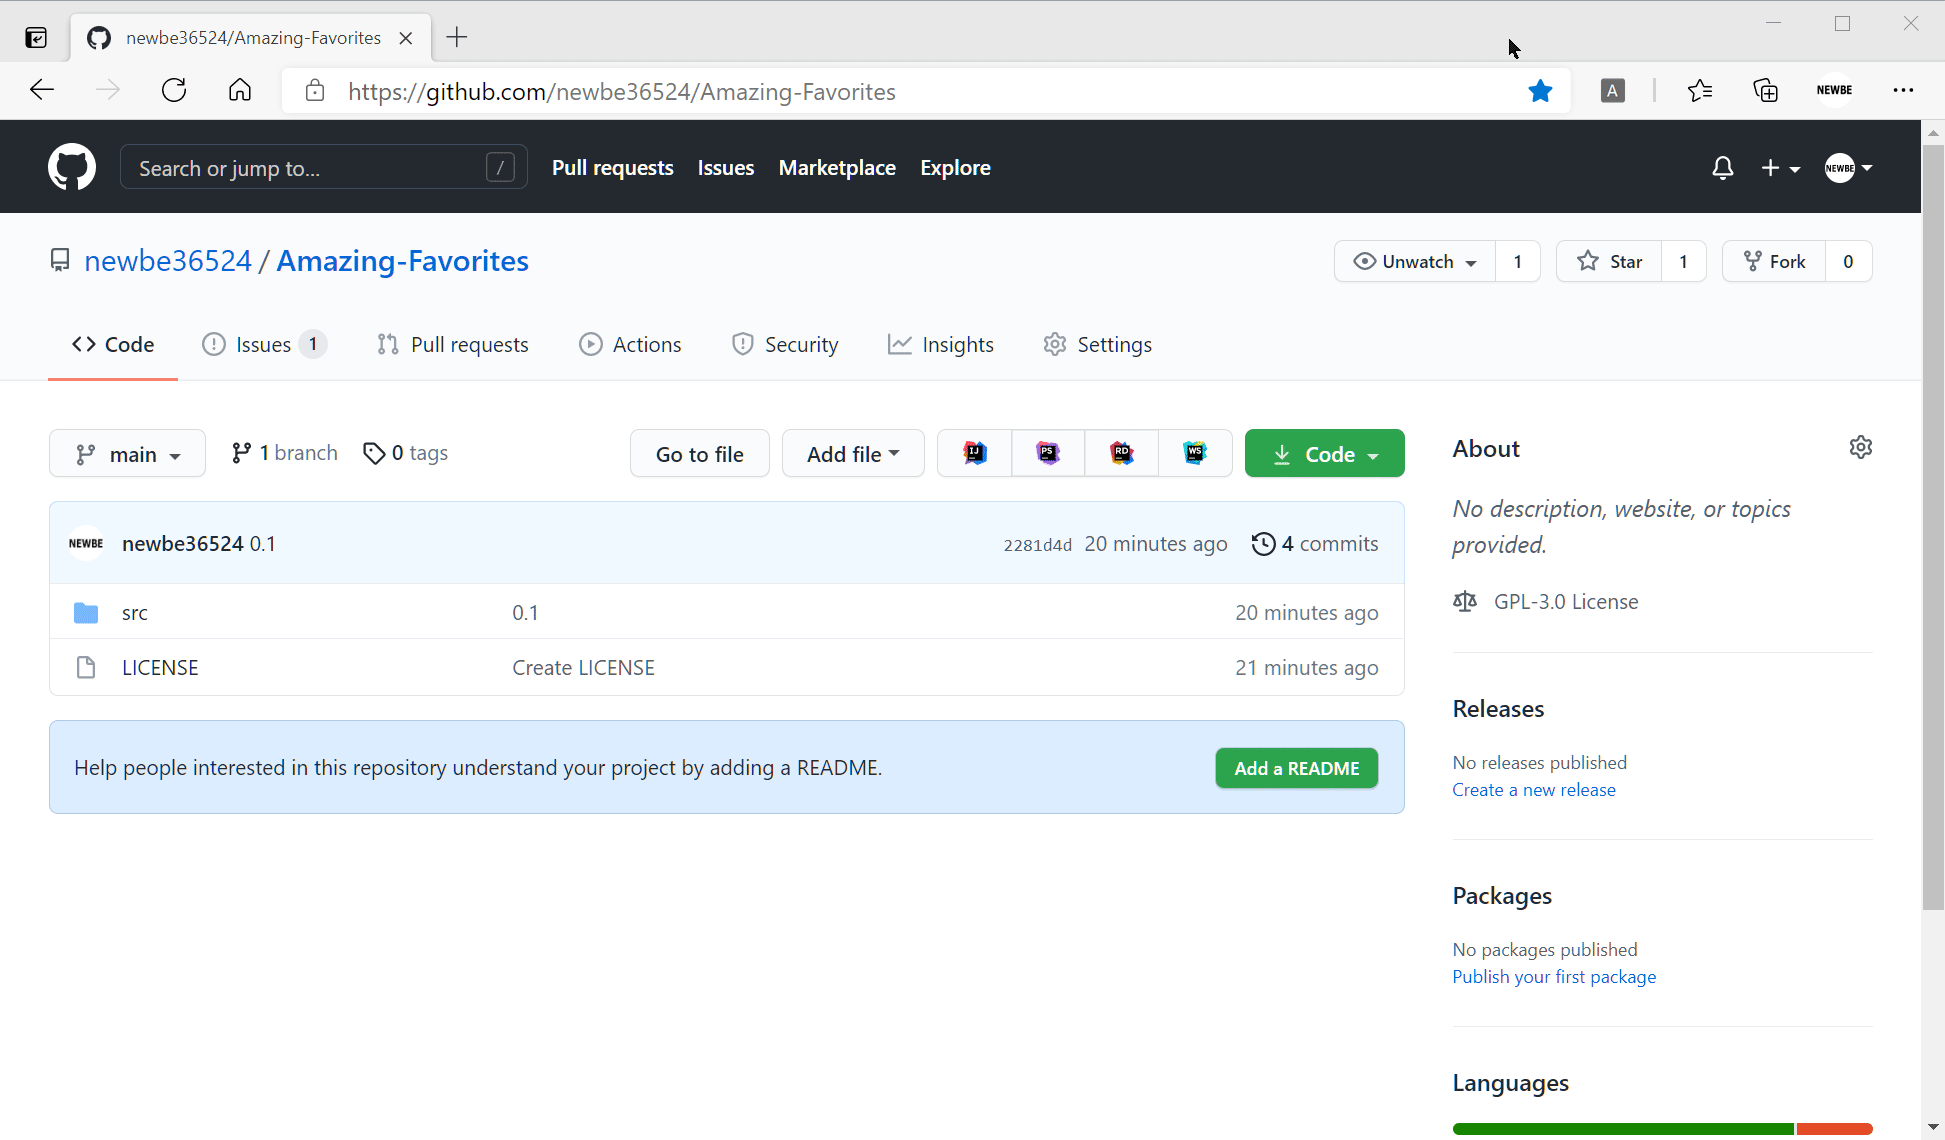This screenshot has width=1945, height=1140.
Task: Click the Settings gear icon in About section
Action: pos(1860,446)
